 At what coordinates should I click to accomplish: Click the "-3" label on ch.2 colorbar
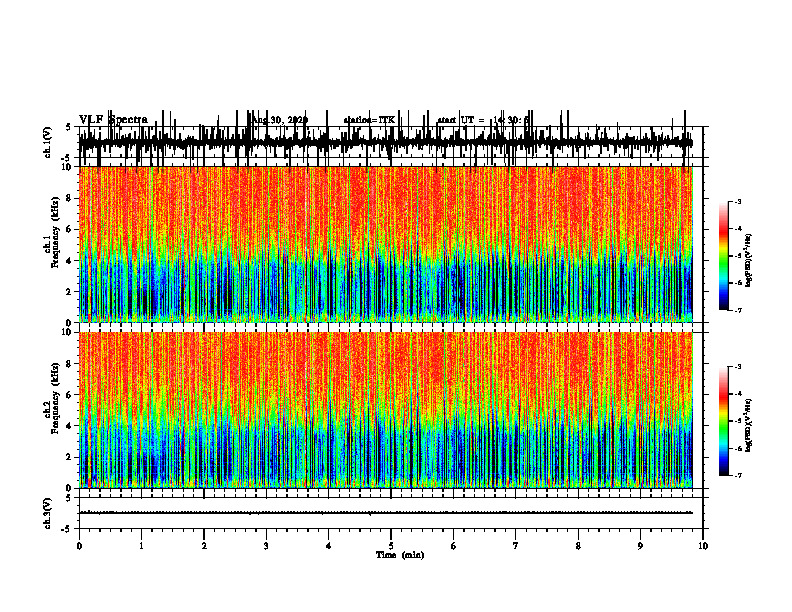[738, 367]
